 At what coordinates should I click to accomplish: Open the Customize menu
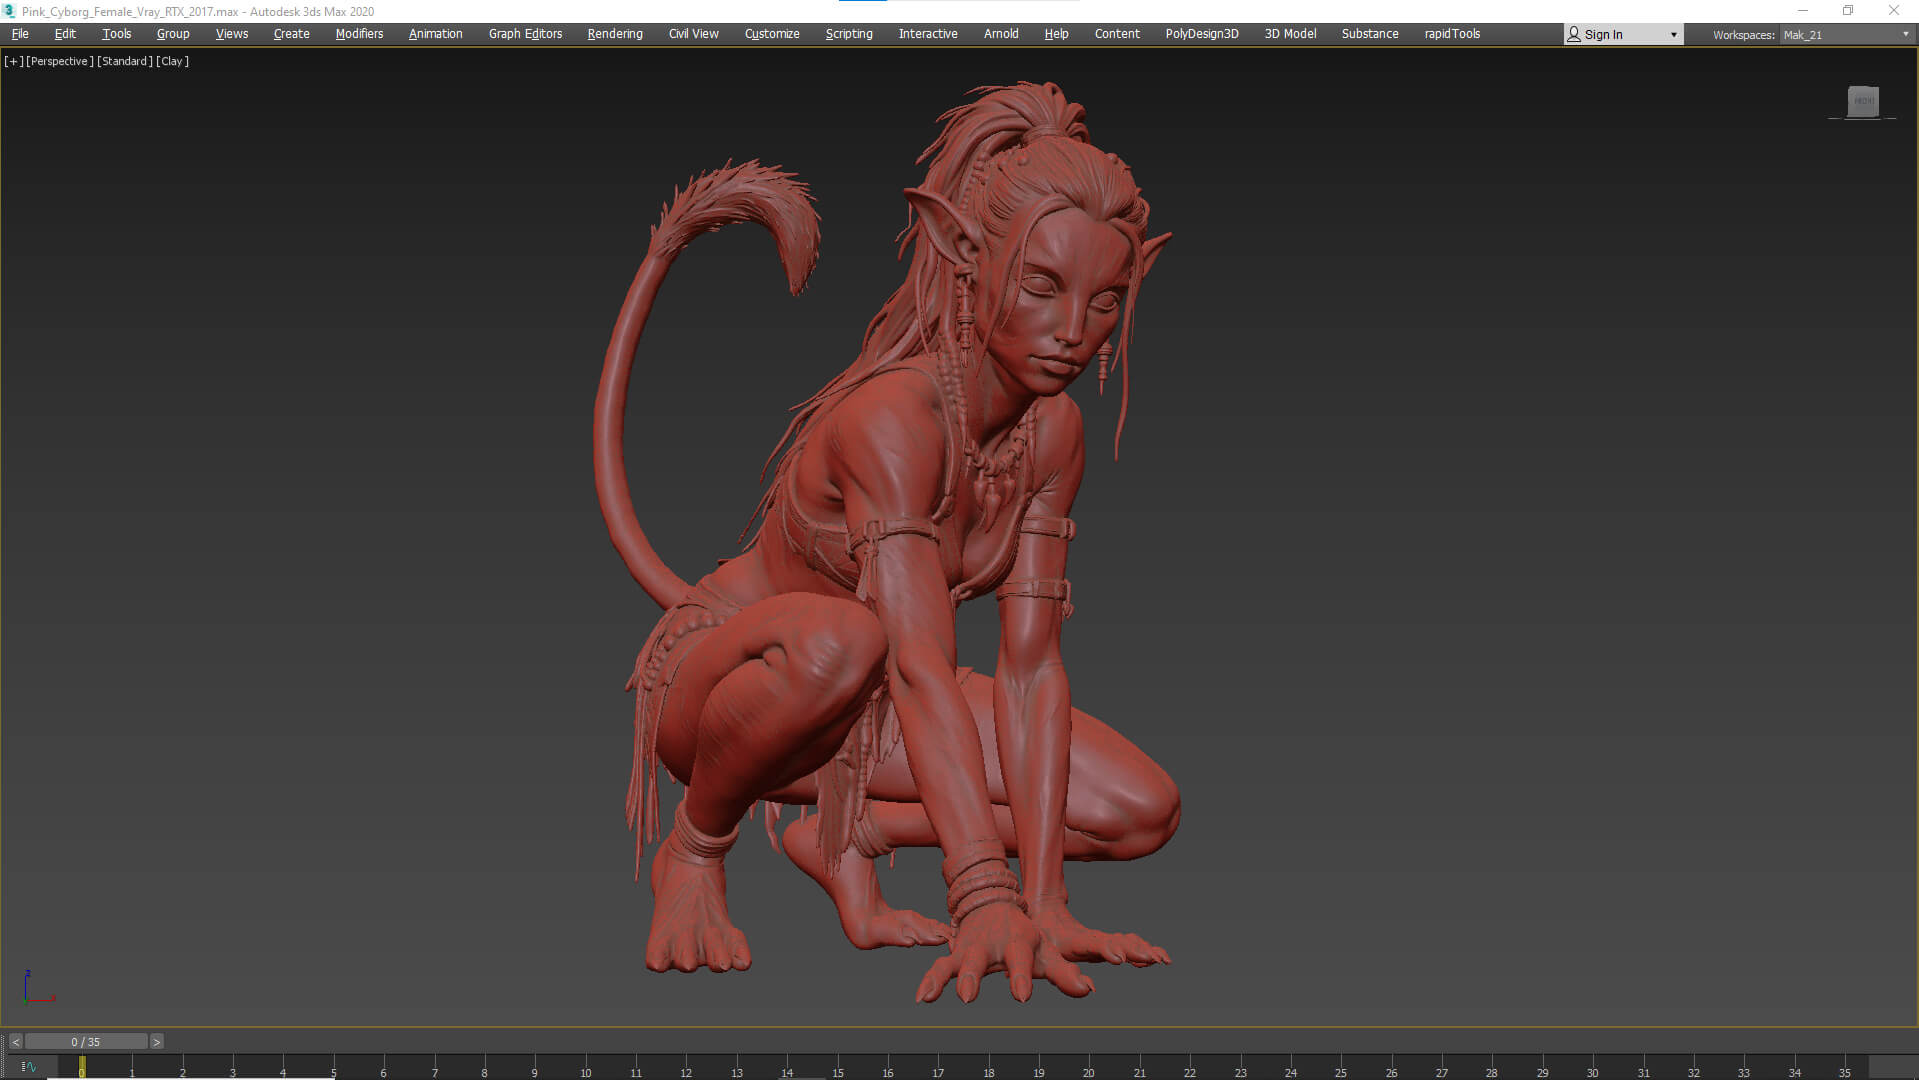pyautogui.click(x=772, y=34)
